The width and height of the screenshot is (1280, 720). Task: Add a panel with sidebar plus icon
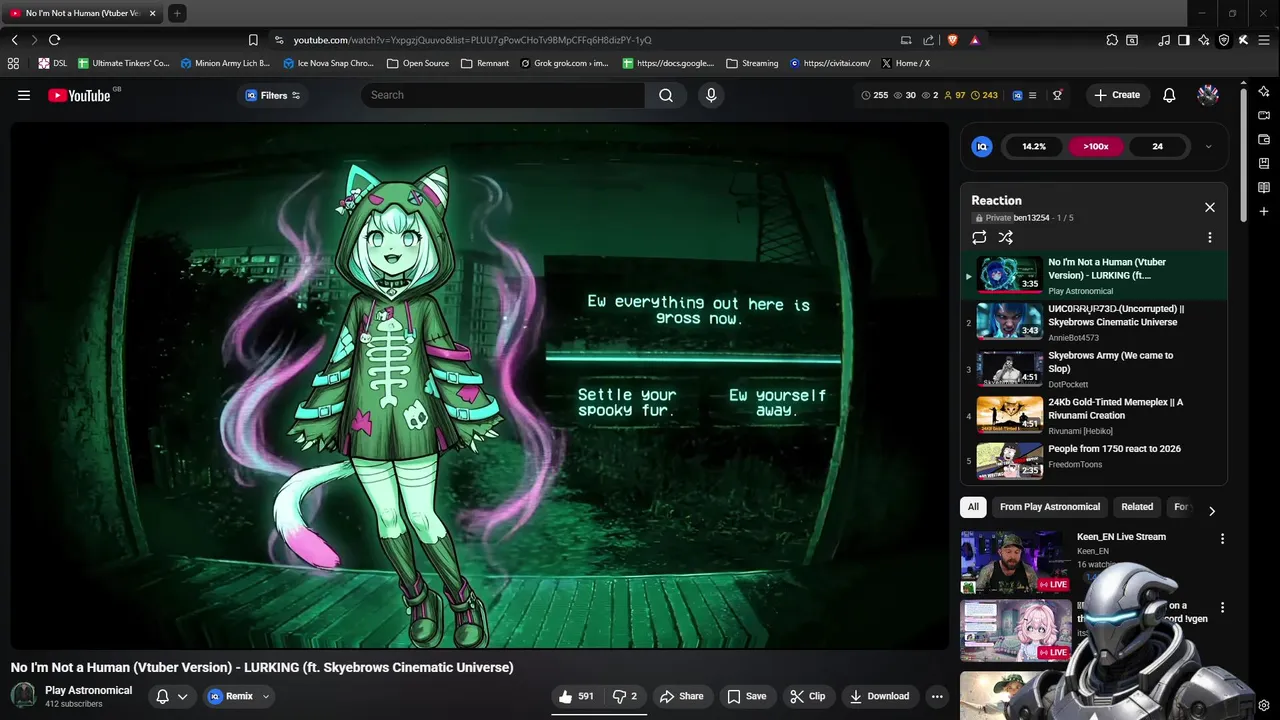point(1264,211)
